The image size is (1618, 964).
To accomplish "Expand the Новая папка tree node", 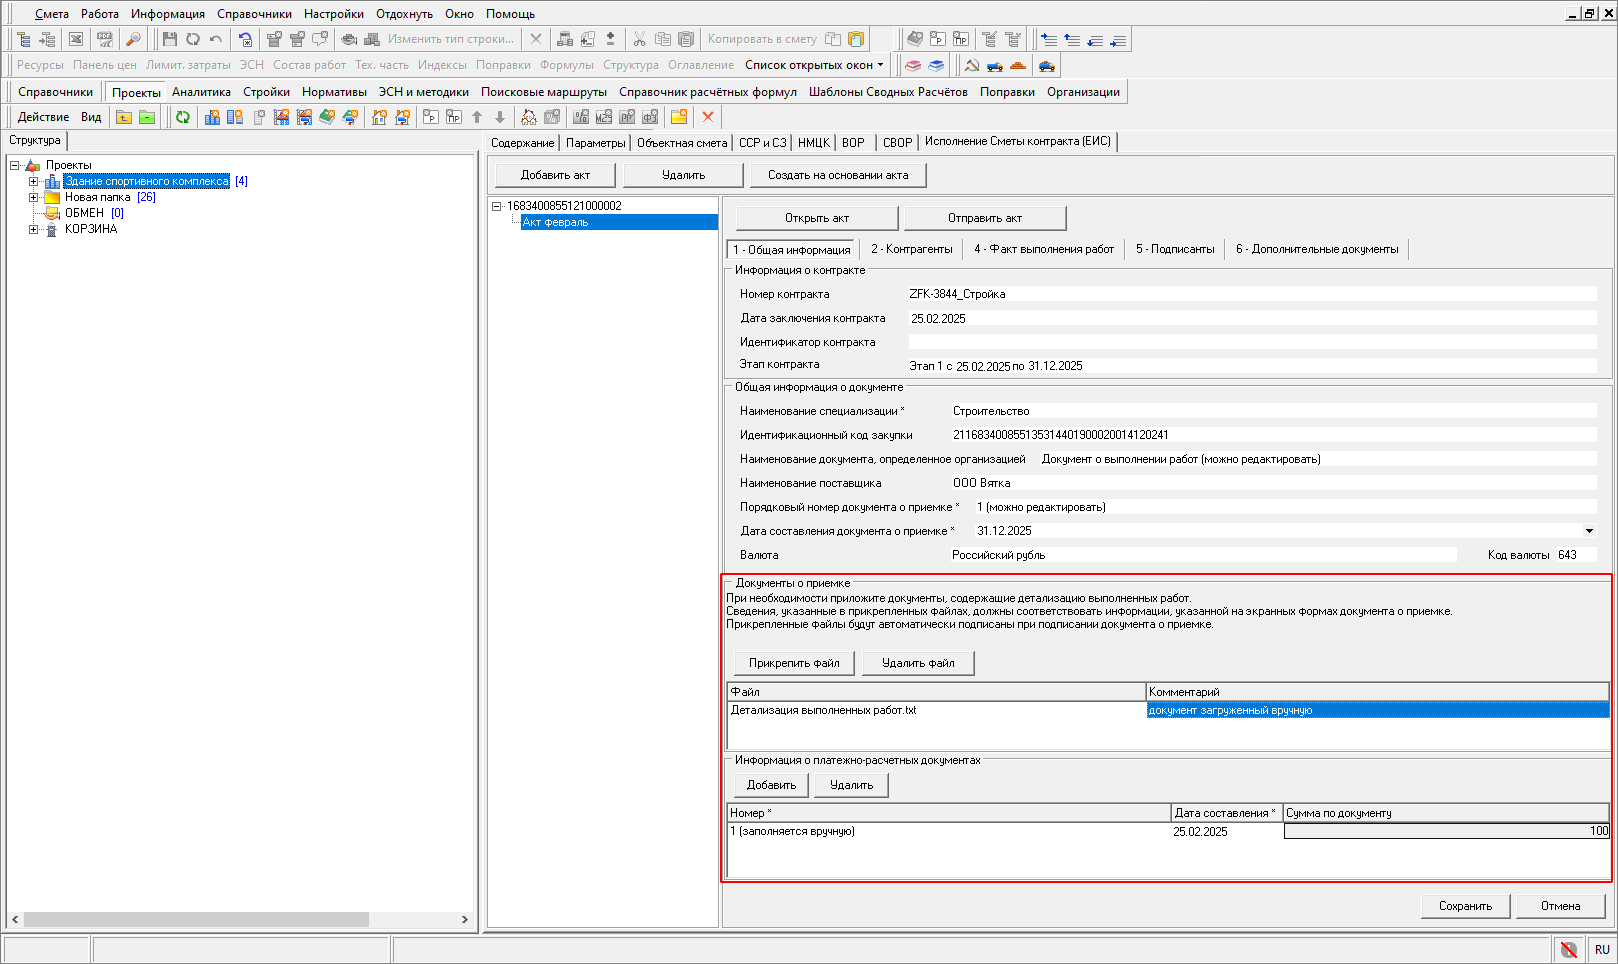I will point(33,197).
